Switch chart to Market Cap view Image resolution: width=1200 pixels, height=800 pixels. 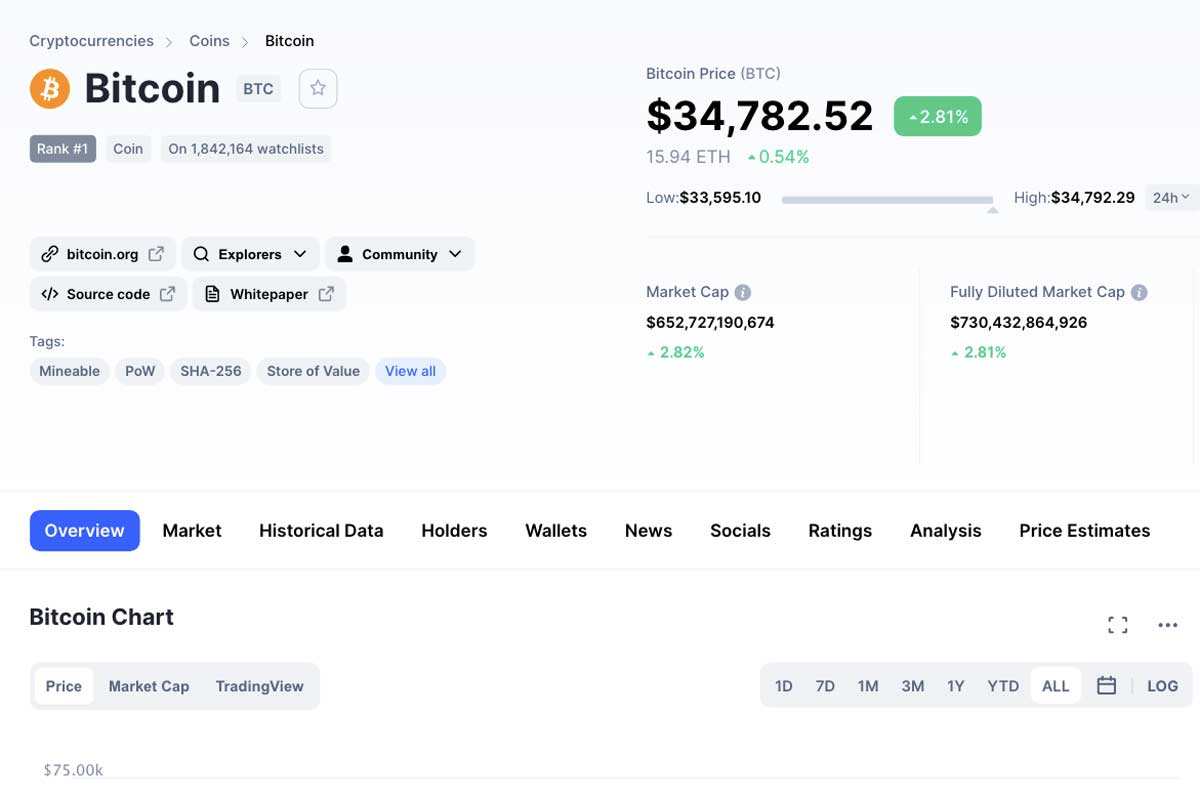click(x=149, y=686)
